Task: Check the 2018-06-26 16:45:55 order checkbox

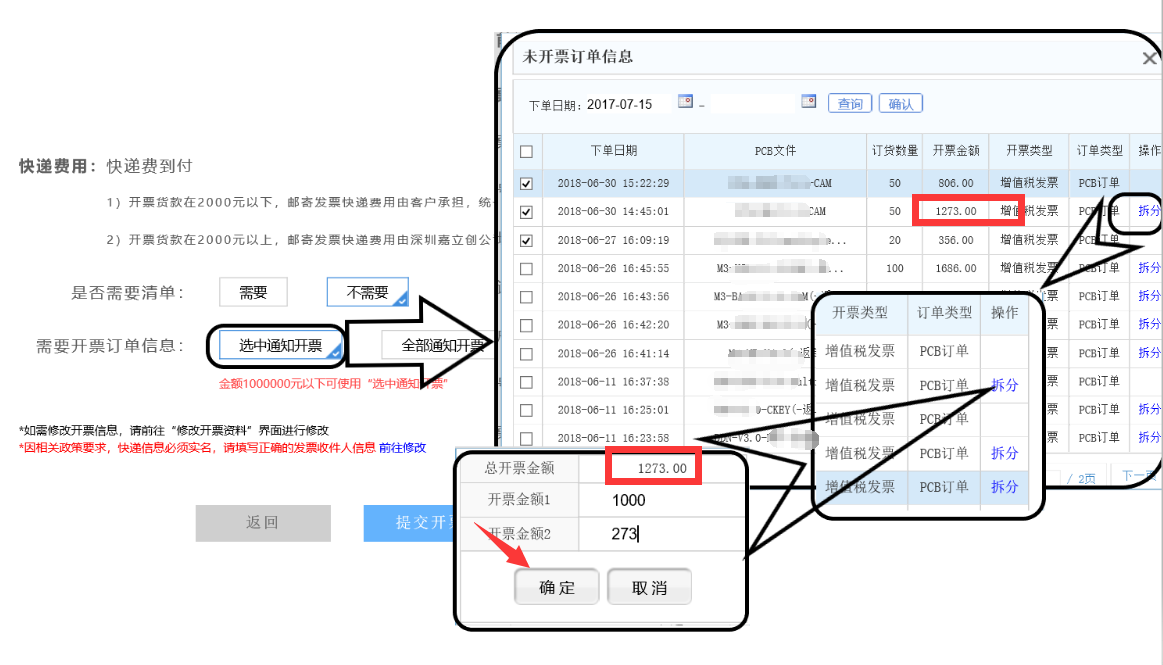Action: pyautogui.click(x=527, y=269)
